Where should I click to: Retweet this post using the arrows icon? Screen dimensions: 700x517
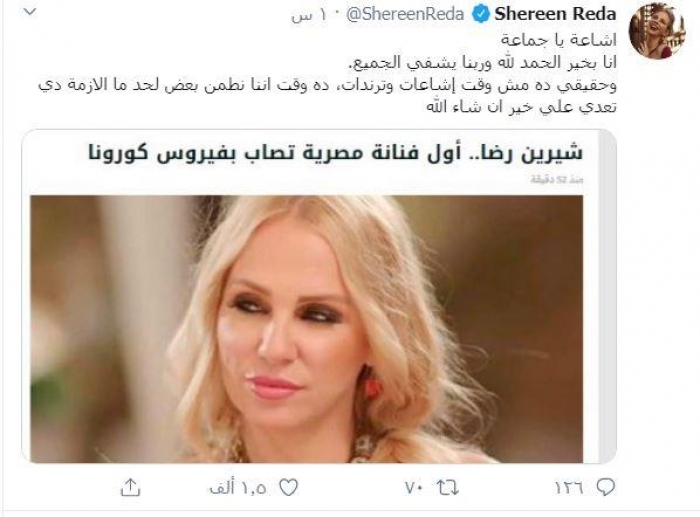[448, 488]
